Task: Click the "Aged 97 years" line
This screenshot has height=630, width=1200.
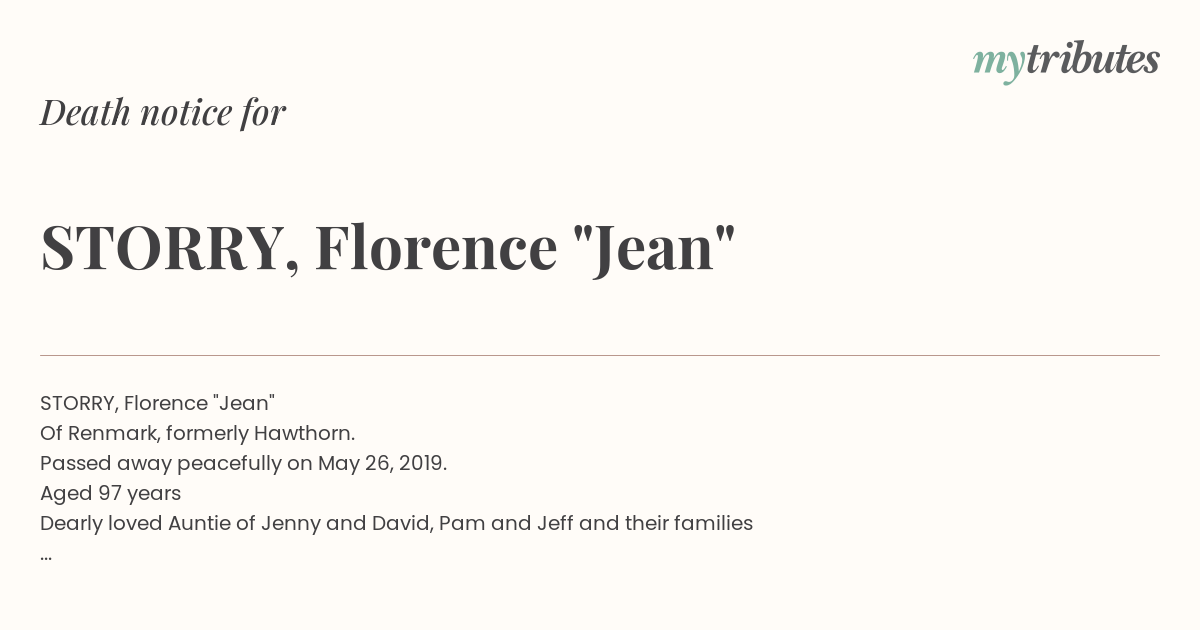Action: point(110,493)
